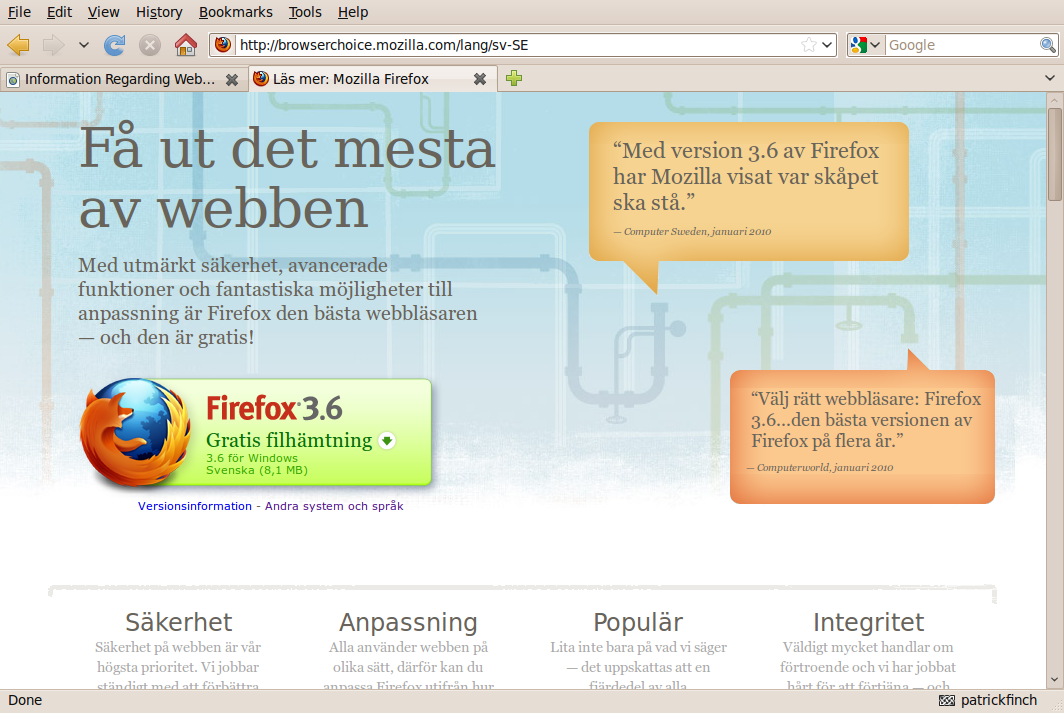Image resolution: width=1064 pixels, height=713 pixels.
Task: Open the Bookmarks menu
Action: (235, 12)
